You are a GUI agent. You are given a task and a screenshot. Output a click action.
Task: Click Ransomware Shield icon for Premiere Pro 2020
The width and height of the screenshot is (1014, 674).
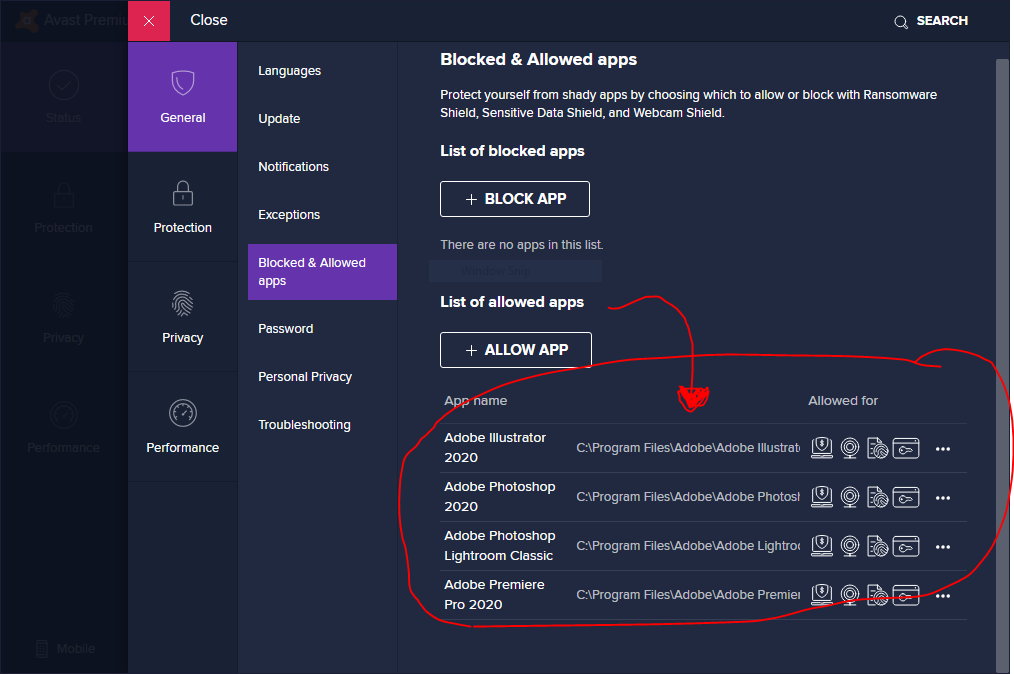822,594
